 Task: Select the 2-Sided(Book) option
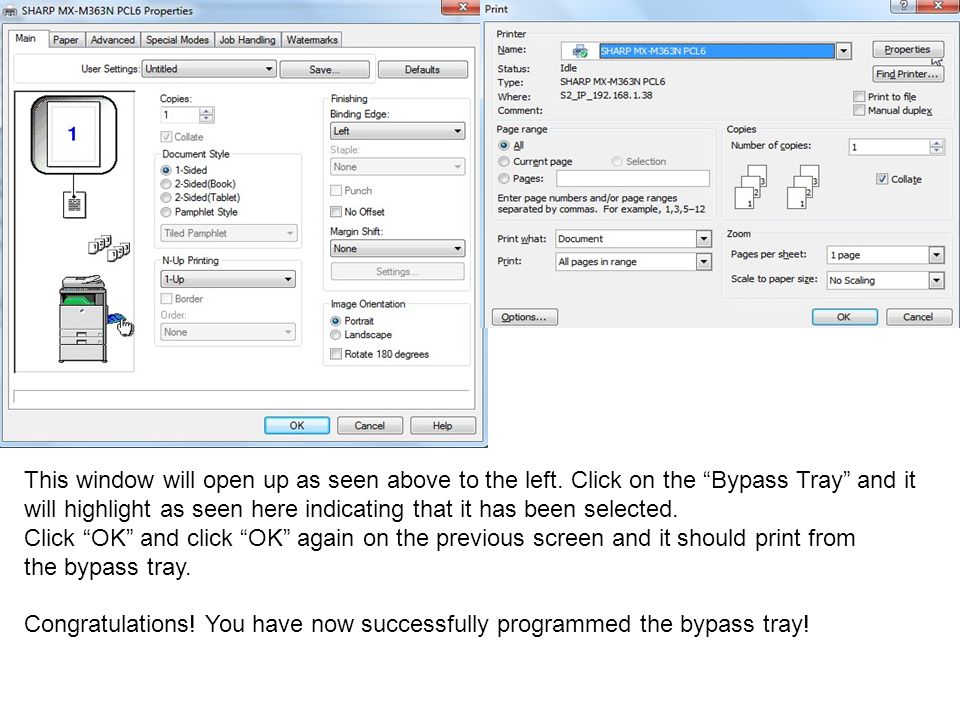(x=166, y=184)
